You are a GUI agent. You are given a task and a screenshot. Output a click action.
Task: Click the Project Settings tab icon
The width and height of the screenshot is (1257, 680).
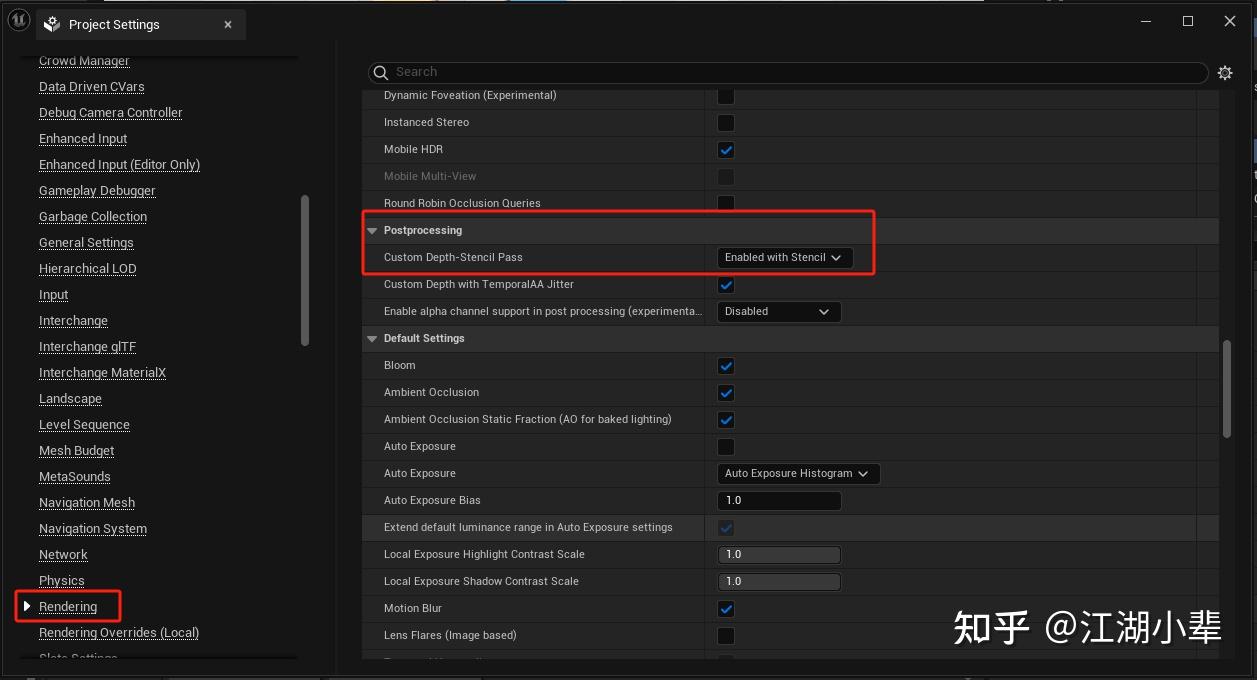pos(53,25)
